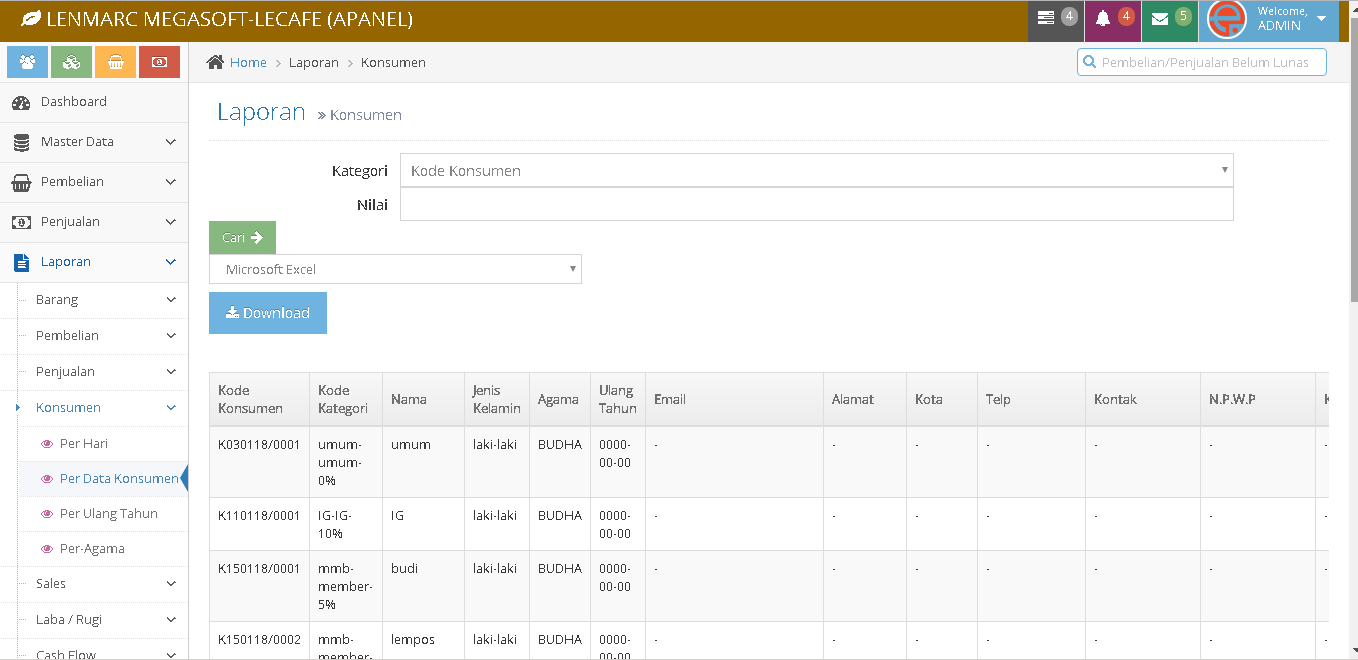Click the blue users group shortcut icon

coord(27,62)
